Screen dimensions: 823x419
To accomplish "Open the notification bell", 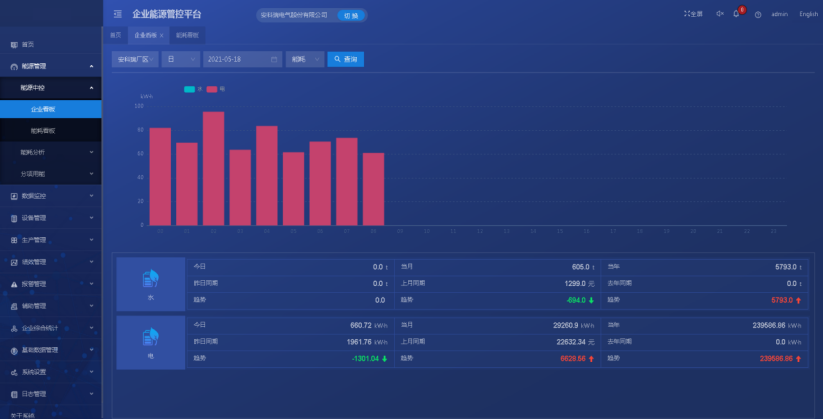I will click(736, 14).
